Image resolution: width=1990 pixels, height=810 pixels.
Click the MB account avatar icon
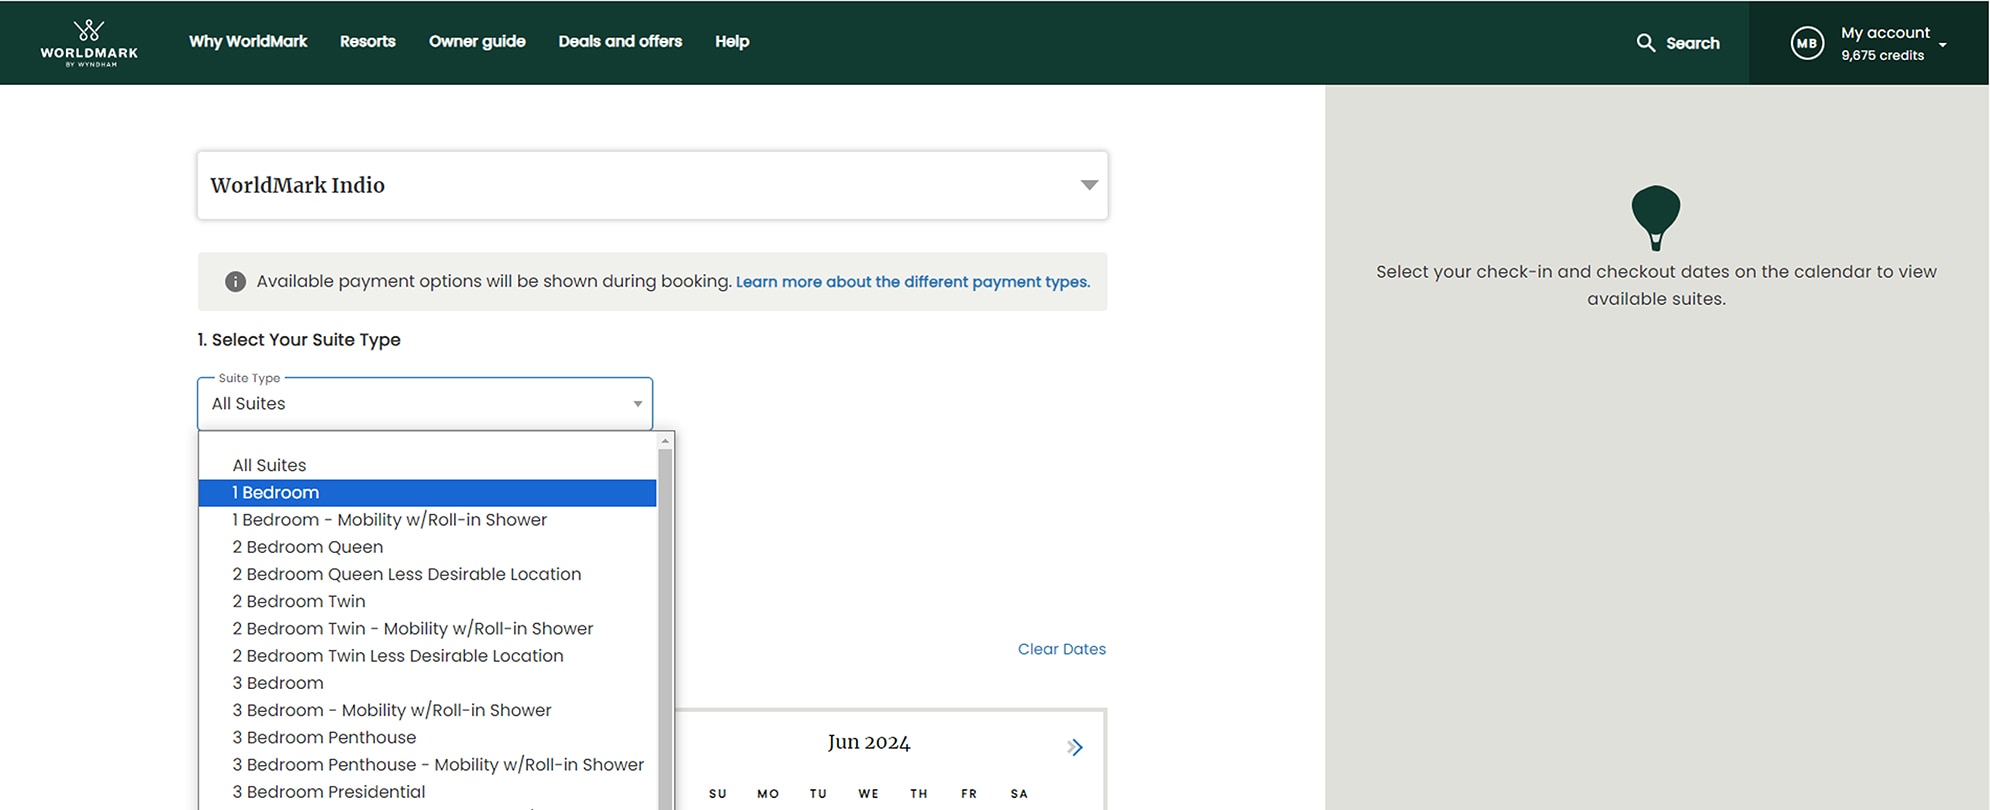pos(1807,43)
